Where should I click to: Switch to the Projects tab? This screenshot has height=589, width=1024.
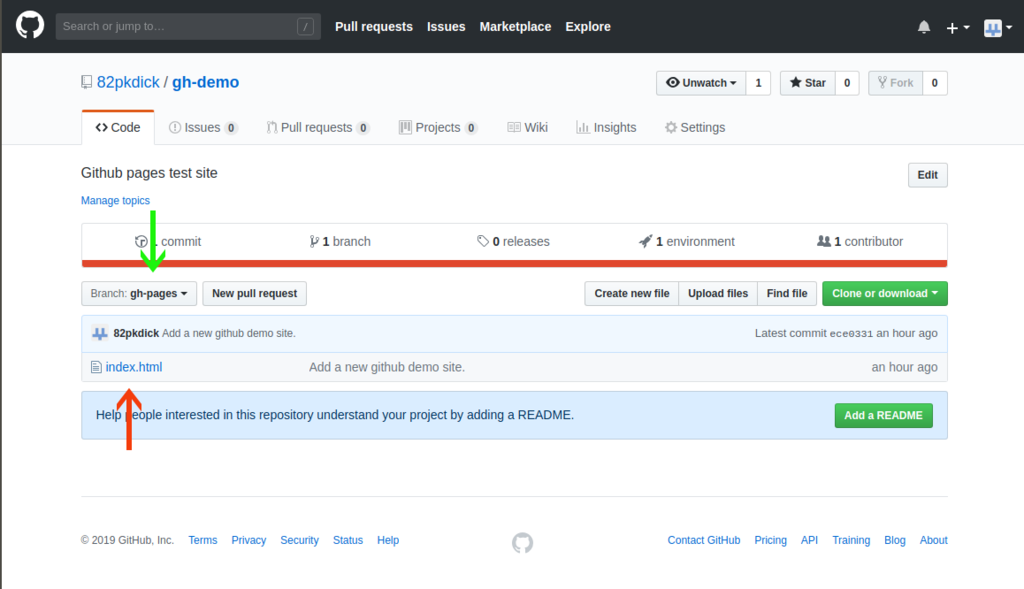tap(438, 127)
